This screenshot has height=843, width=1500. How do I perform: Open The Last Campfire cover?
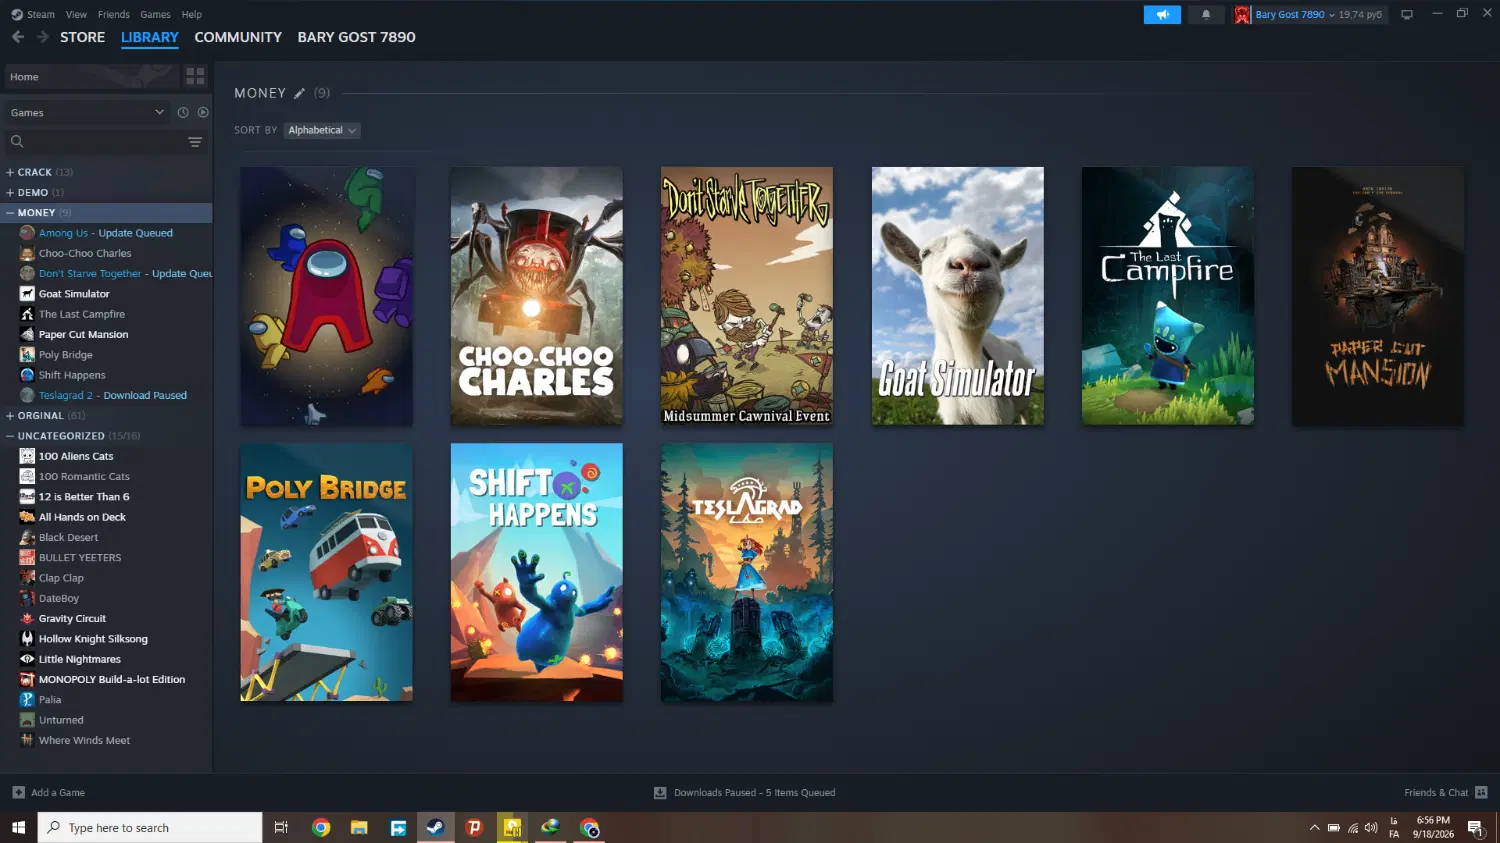pos(1168,296)
